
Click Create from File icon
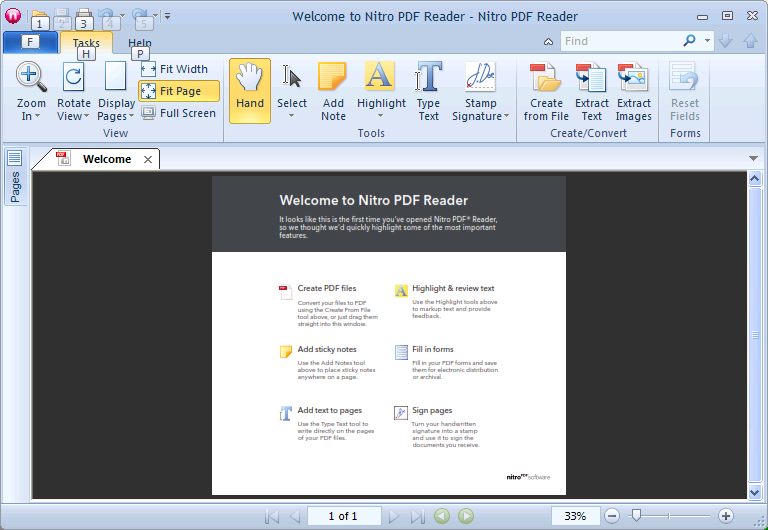point(545,77)
